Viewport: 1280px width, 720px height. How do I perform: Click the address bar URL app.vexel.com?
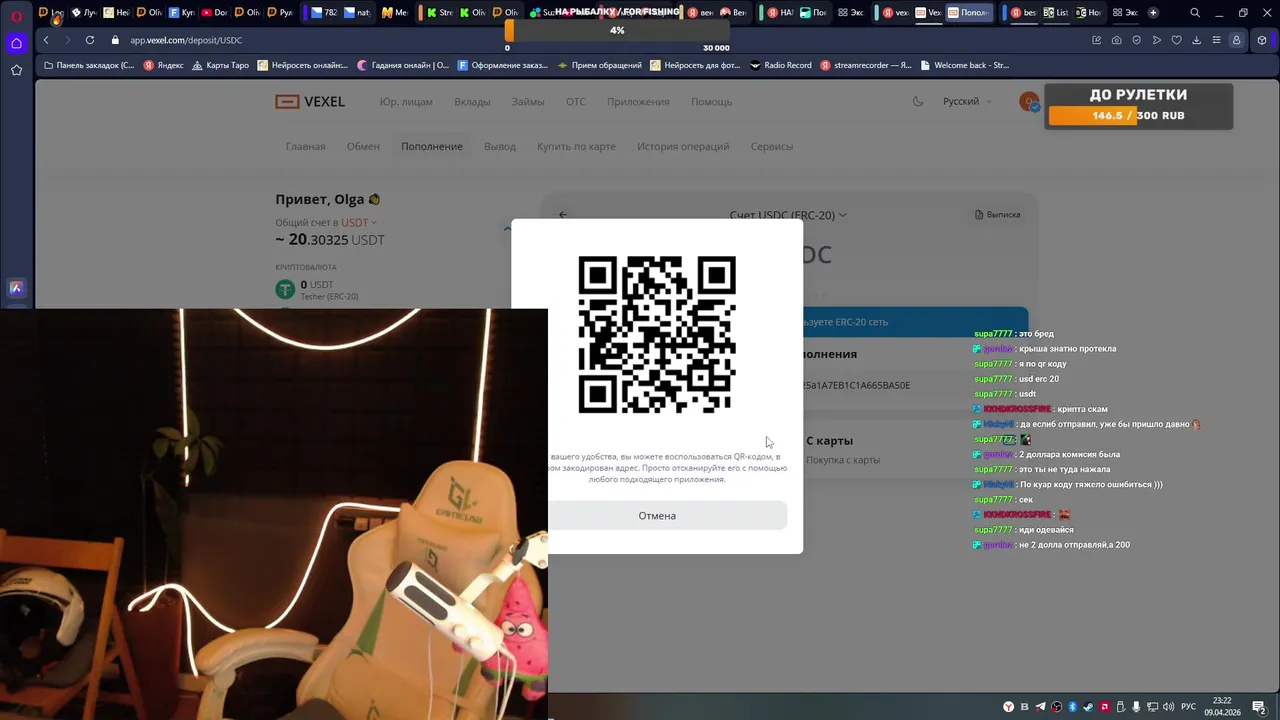click(x=186, y=40)
